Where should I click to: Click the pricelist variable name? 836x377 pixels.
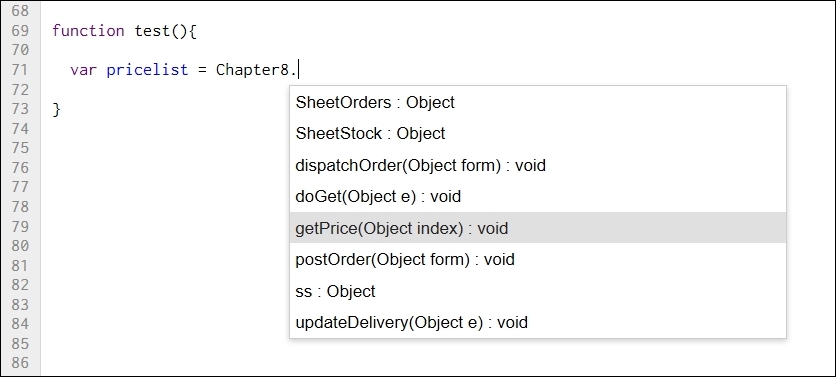pos(147,70)
